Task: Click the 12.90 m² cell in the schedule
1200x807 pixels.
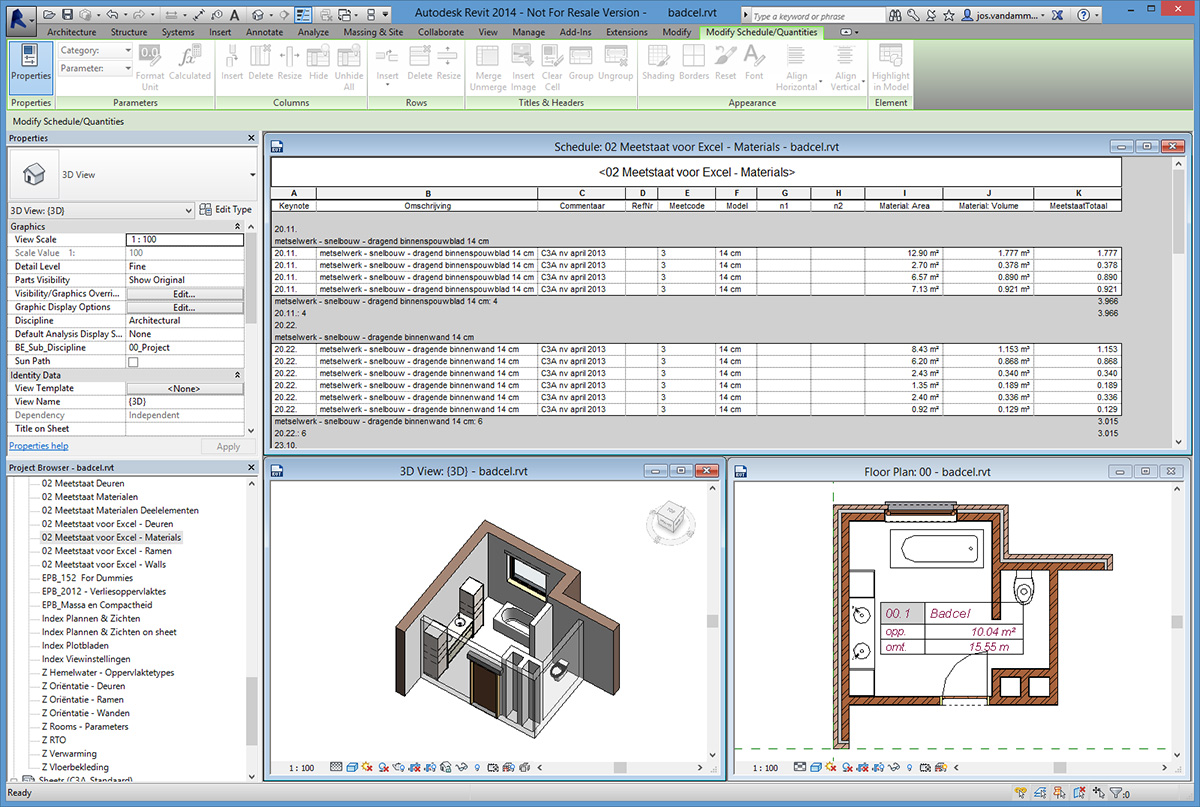Action: 904,253
